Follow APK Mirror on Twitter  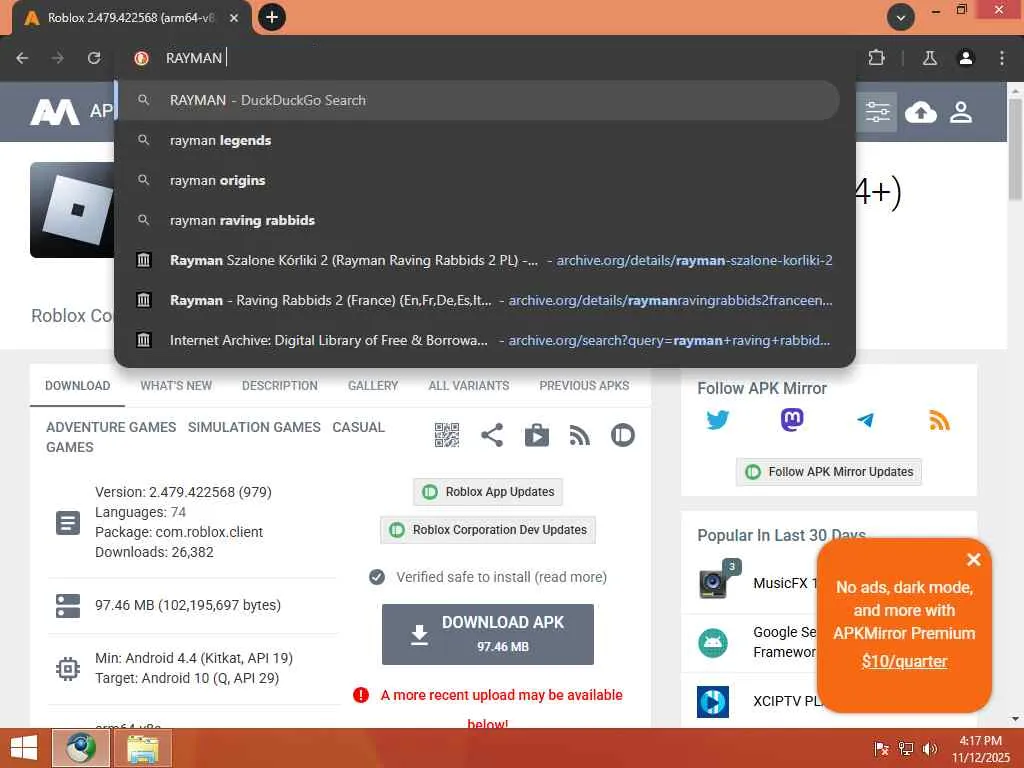(x=718, y=420)
